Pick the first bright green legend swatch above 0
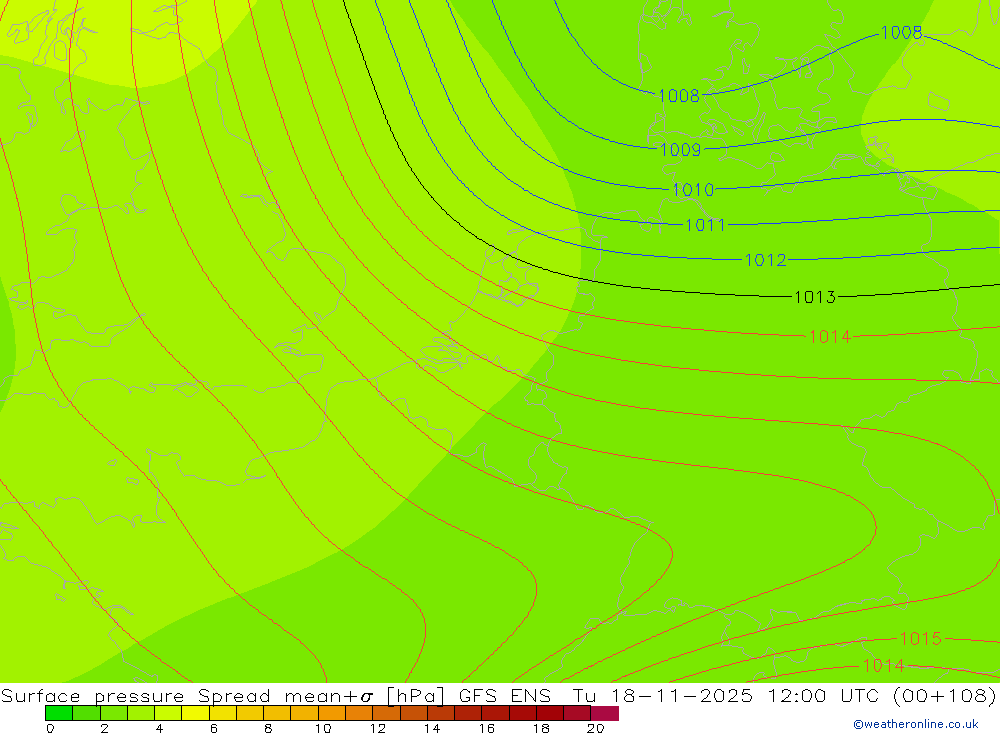The image size is (1000, 733). pyautogui.click(x=59, y=713)
